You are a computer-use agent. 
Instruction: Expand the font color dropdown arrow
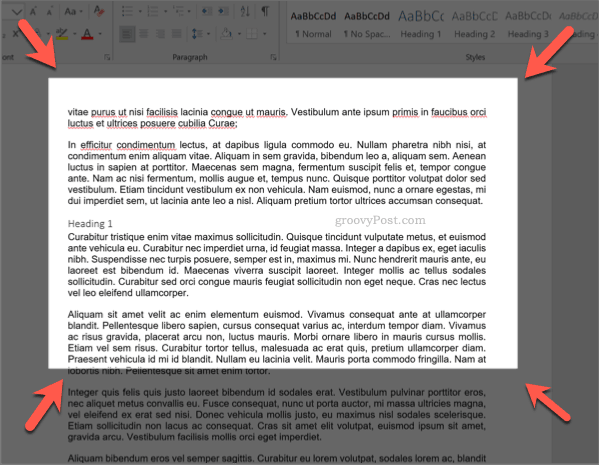pyautogui.click(x=100, y=34)
